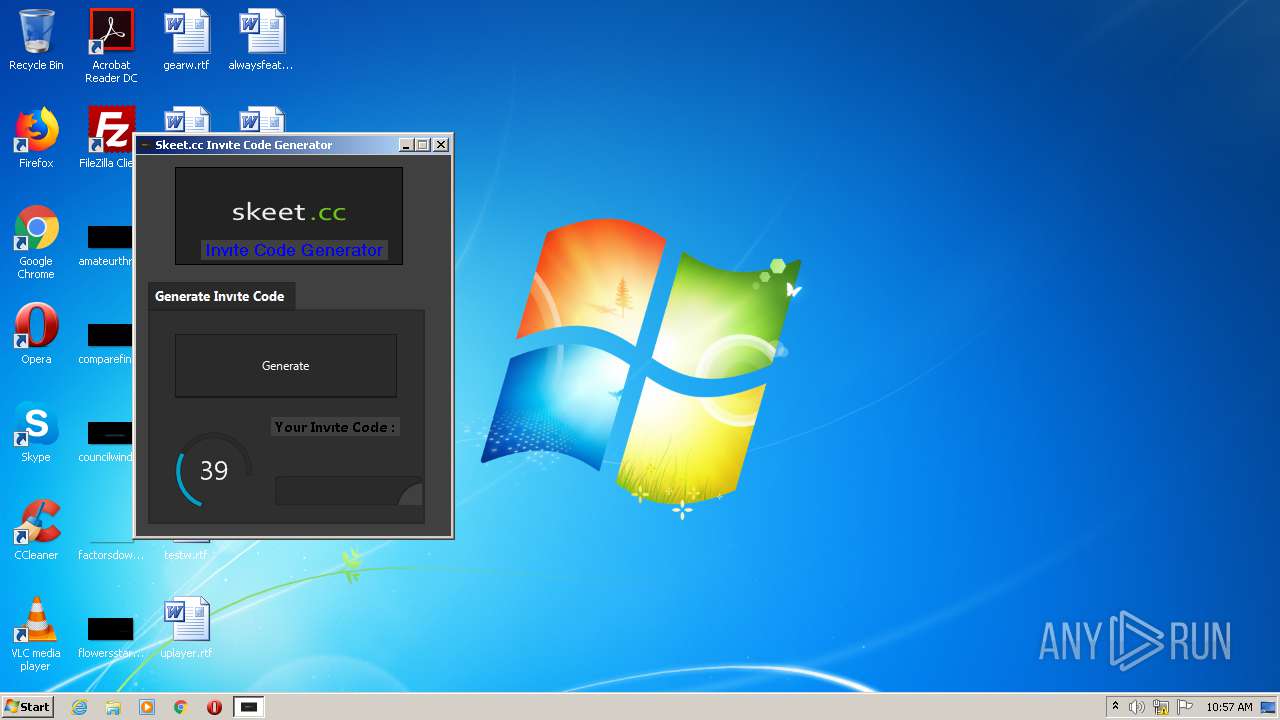The height and width of the screenshot is (720, 1280).
Task: Open the VLC media player shortcut
Action: [x=36, y=634]
